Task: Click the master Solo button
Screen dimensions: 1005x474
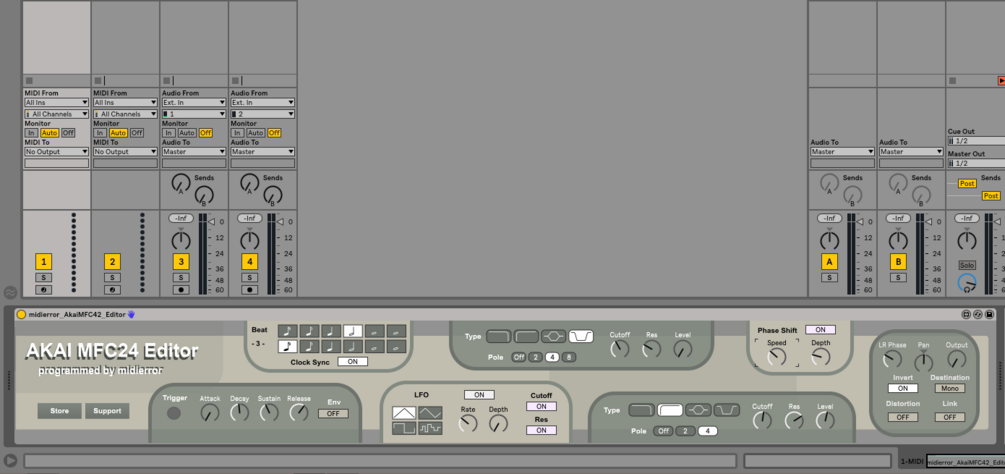Action: (x=967, y=265)
